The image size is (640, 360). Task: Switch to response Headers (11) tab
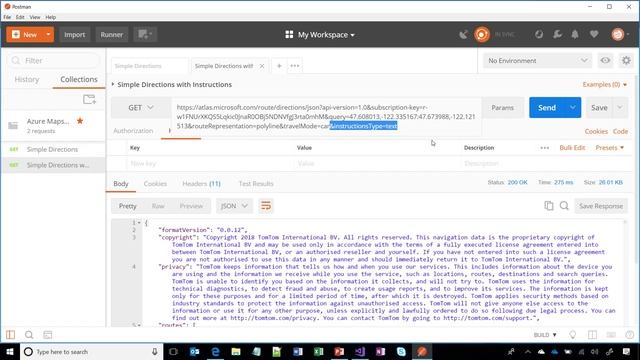pos(202,184)
